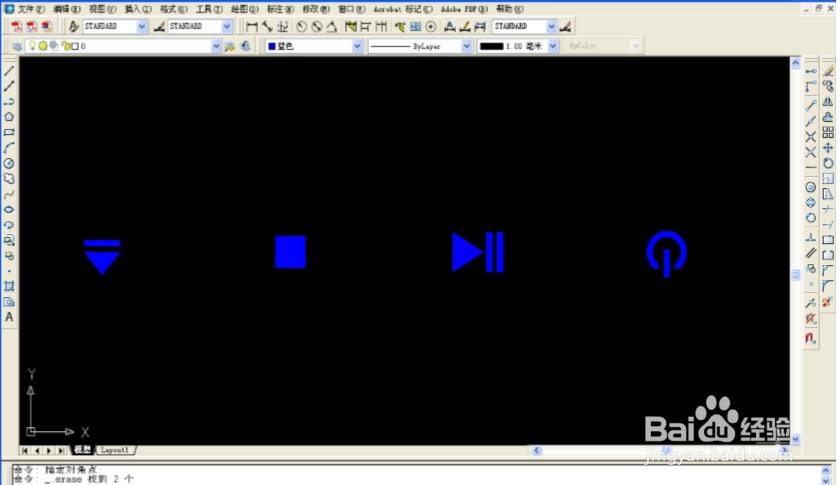Switch to the Layout1 tab

click(x=115, y=450)
